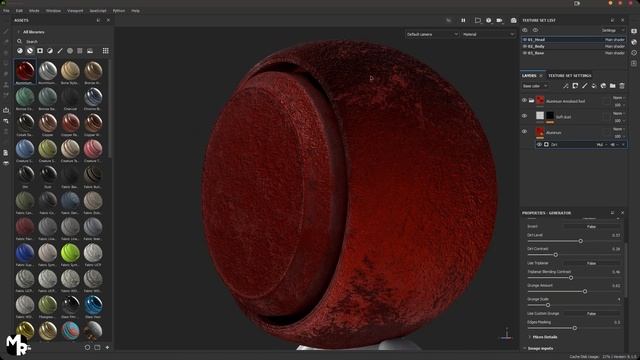The width and height of the screenshot is (640, 360).
Task: Toggle Use Custom Grunge switch
Action: point(591,313)
